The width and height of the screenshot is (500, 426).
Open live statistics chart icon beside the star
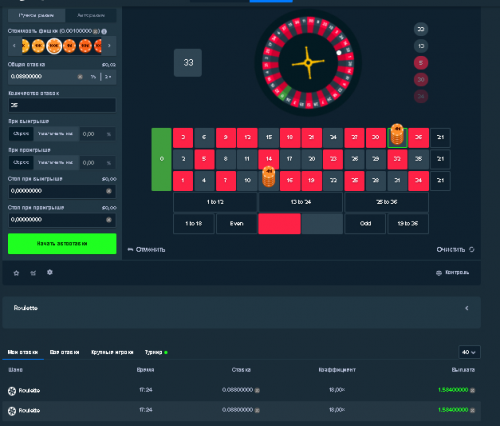pos(33,273)
